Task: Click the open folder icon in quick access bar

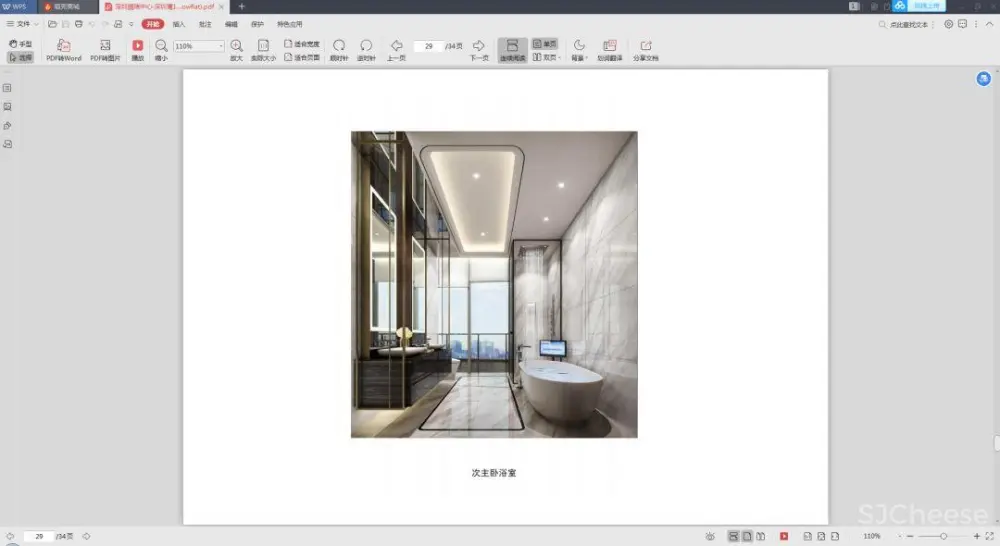Action: tap(52, 24)
